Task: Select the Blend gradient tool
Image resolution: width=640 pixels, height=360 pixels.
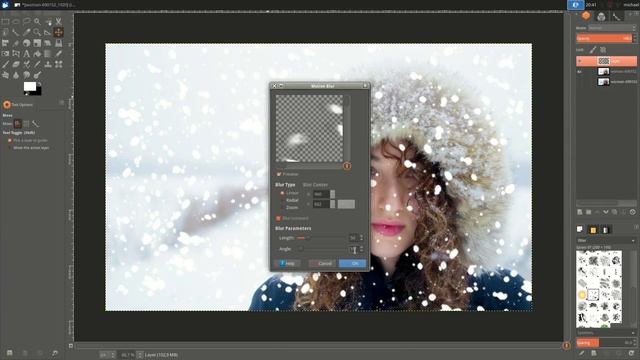Action: click(48, 53)
